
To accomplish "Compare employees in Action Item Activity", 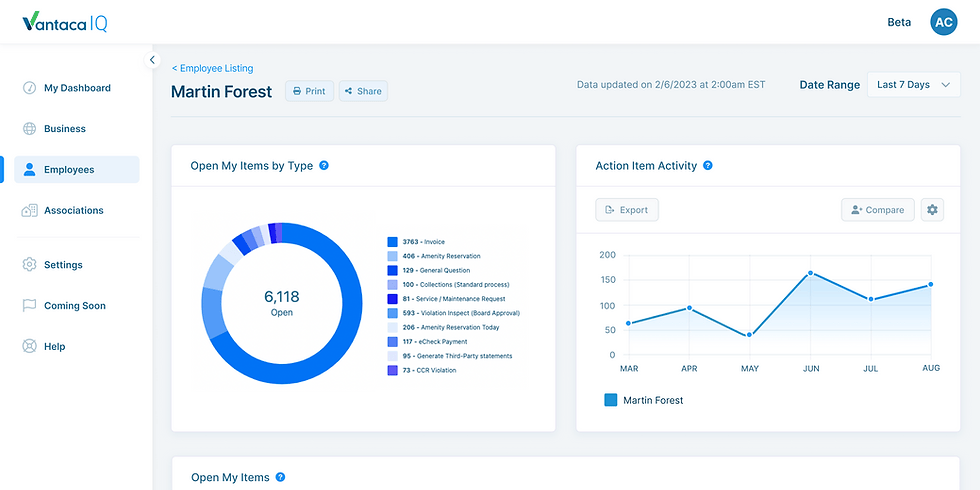I will pos(878,210).
